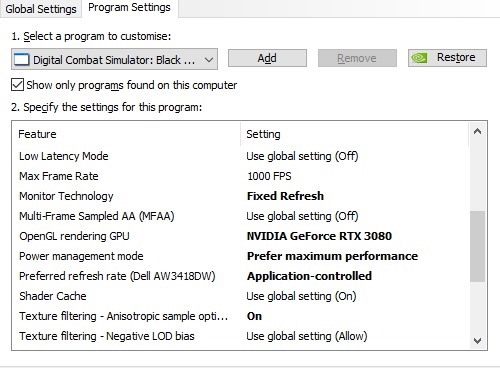Switch to the Global Settings tab
Viewport: 500px width, 368px height.
pyautogui.click(x=41, y=9)
